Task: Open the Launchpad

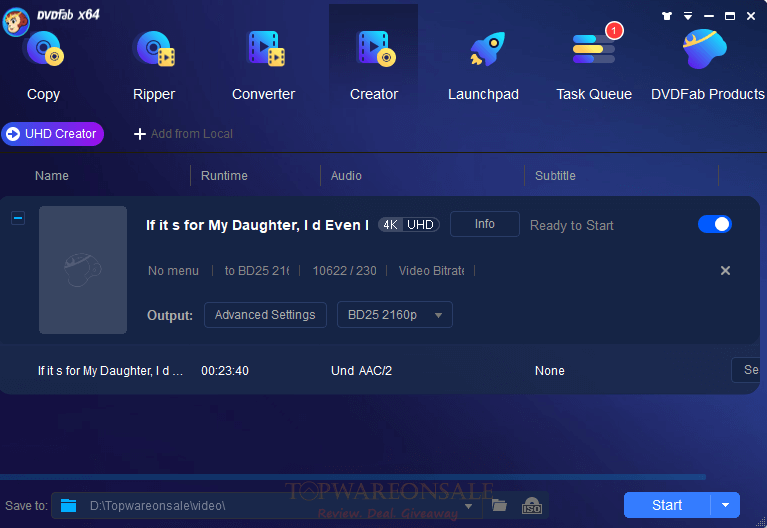Action: pyautogui.click(x=483, y=66)
